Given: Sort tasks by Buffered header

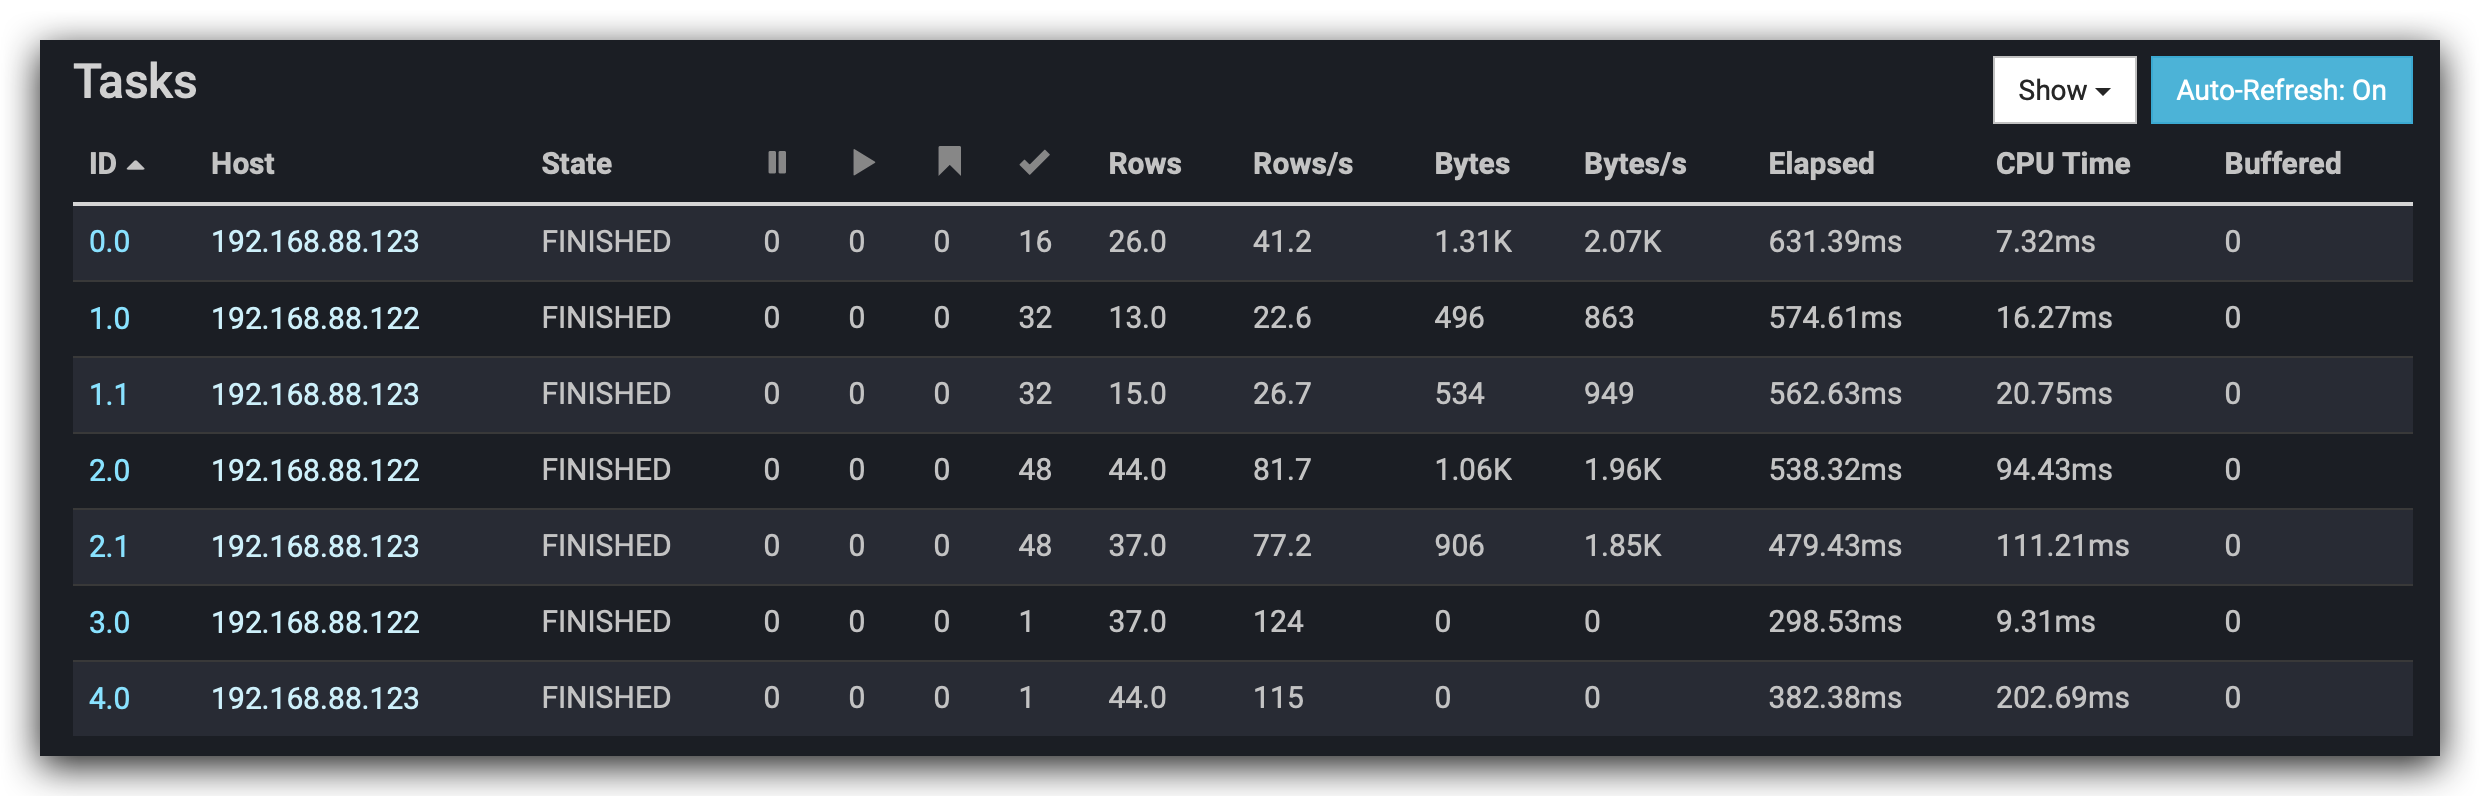Looking at the screenshot, I should pos(2282,164).
